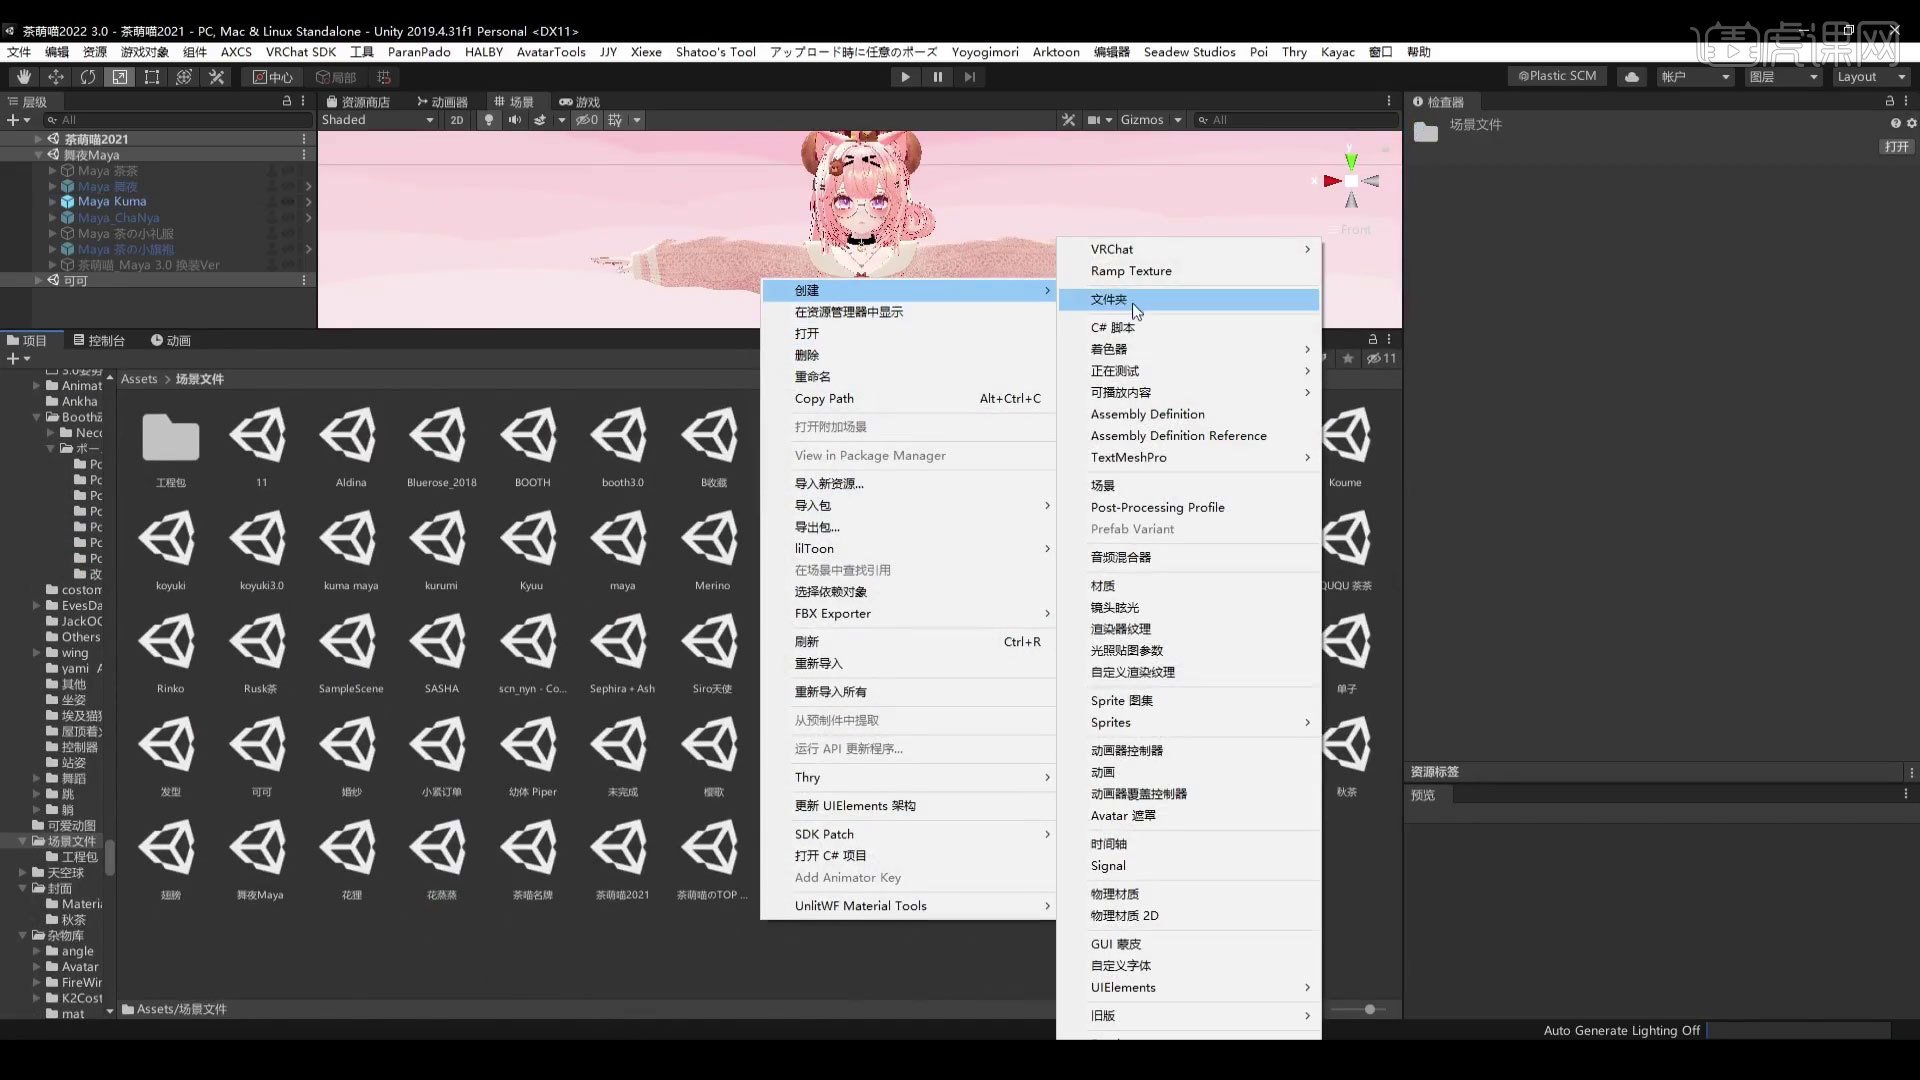Expand the Maya Kuma hierarchy item
Viewport: 1920px width, 1080px height.
point(52,201)
